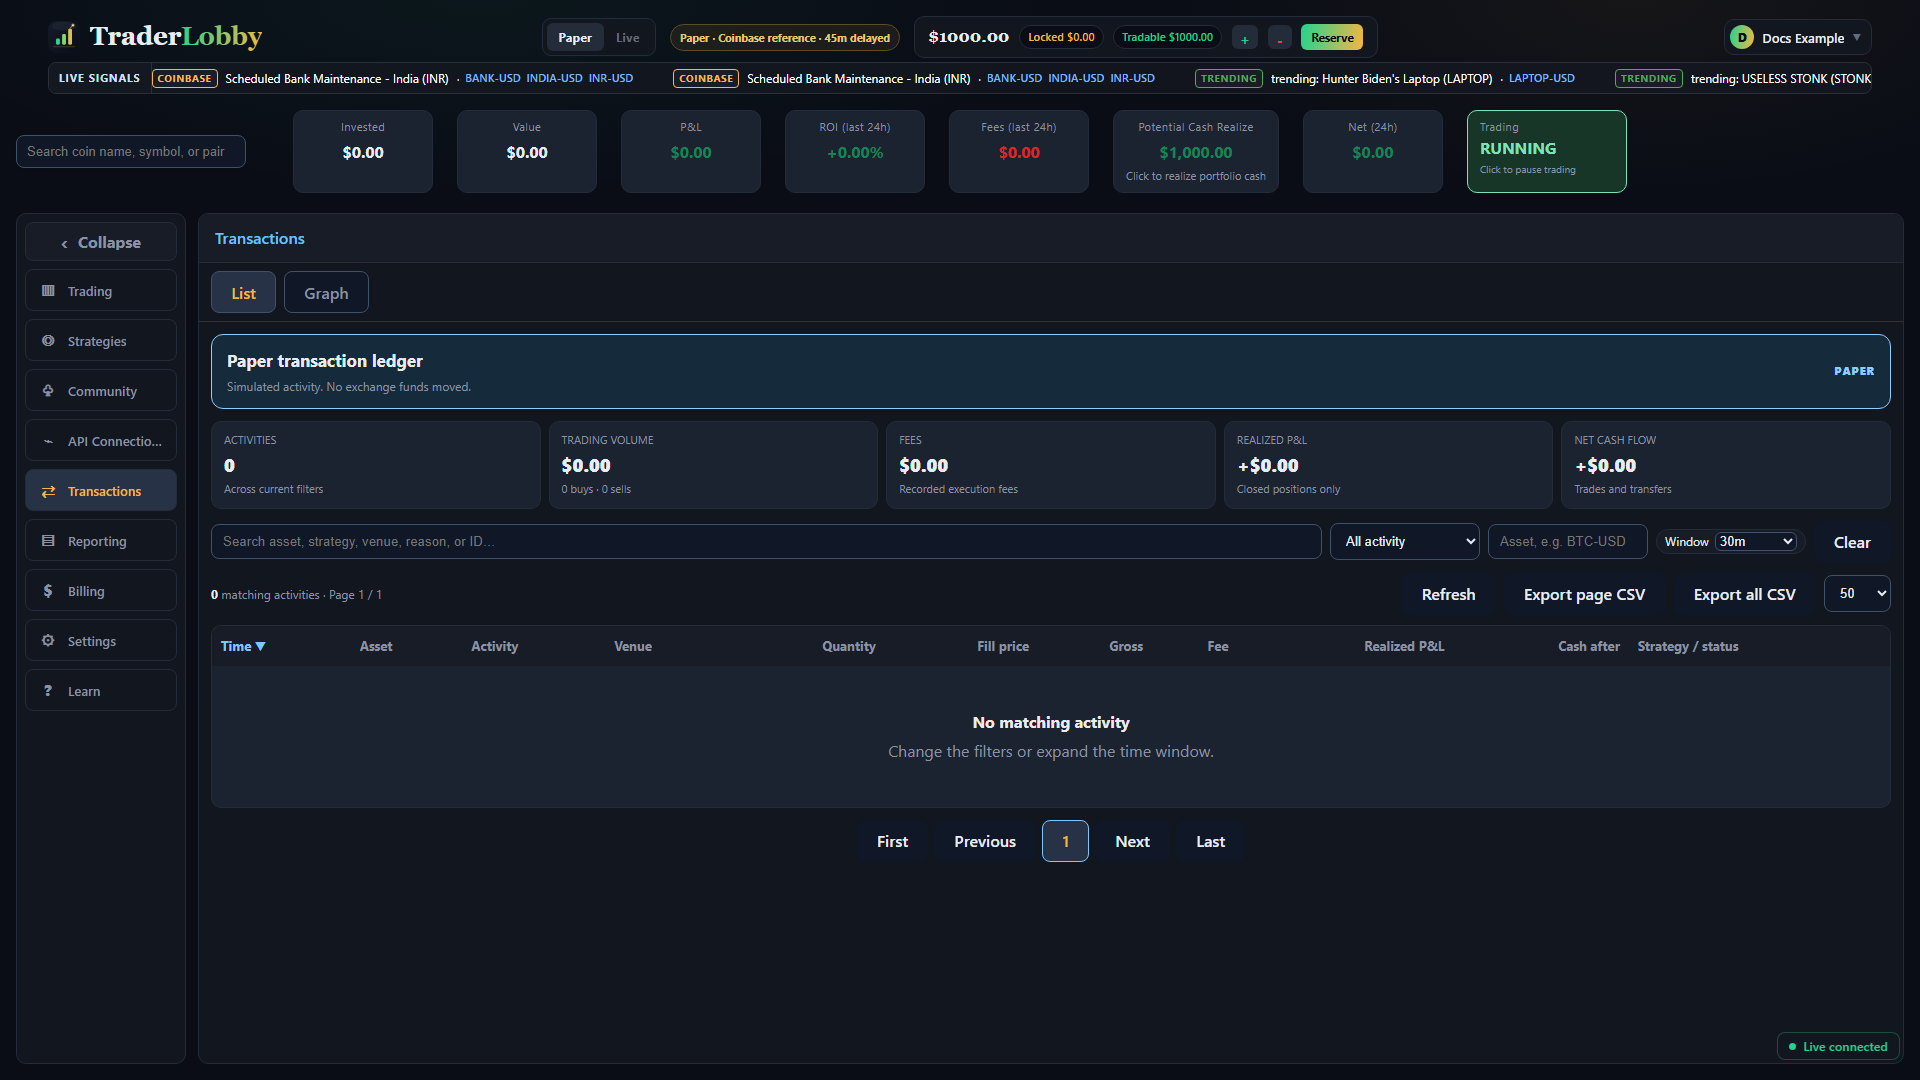Click Potential Cash Realize card
The width and height of the screenshot is (1920, 1080).
[1195, 151]
